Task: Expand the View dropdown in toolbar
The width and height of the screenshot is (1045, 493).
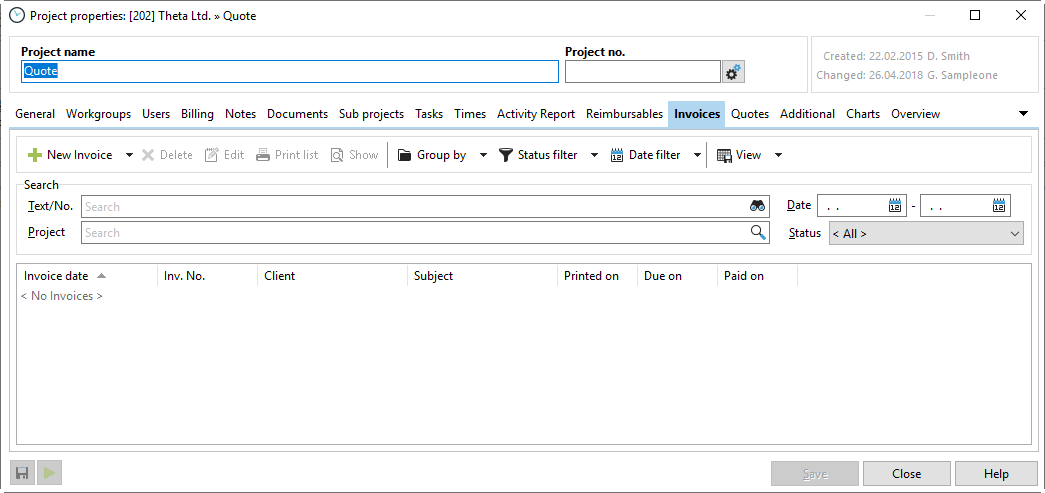Action: pos(778,155)
